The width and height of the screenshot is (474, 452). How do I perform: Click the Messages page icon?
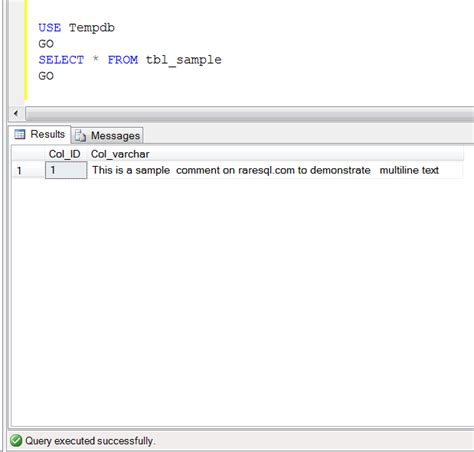(x=80, y=136)
